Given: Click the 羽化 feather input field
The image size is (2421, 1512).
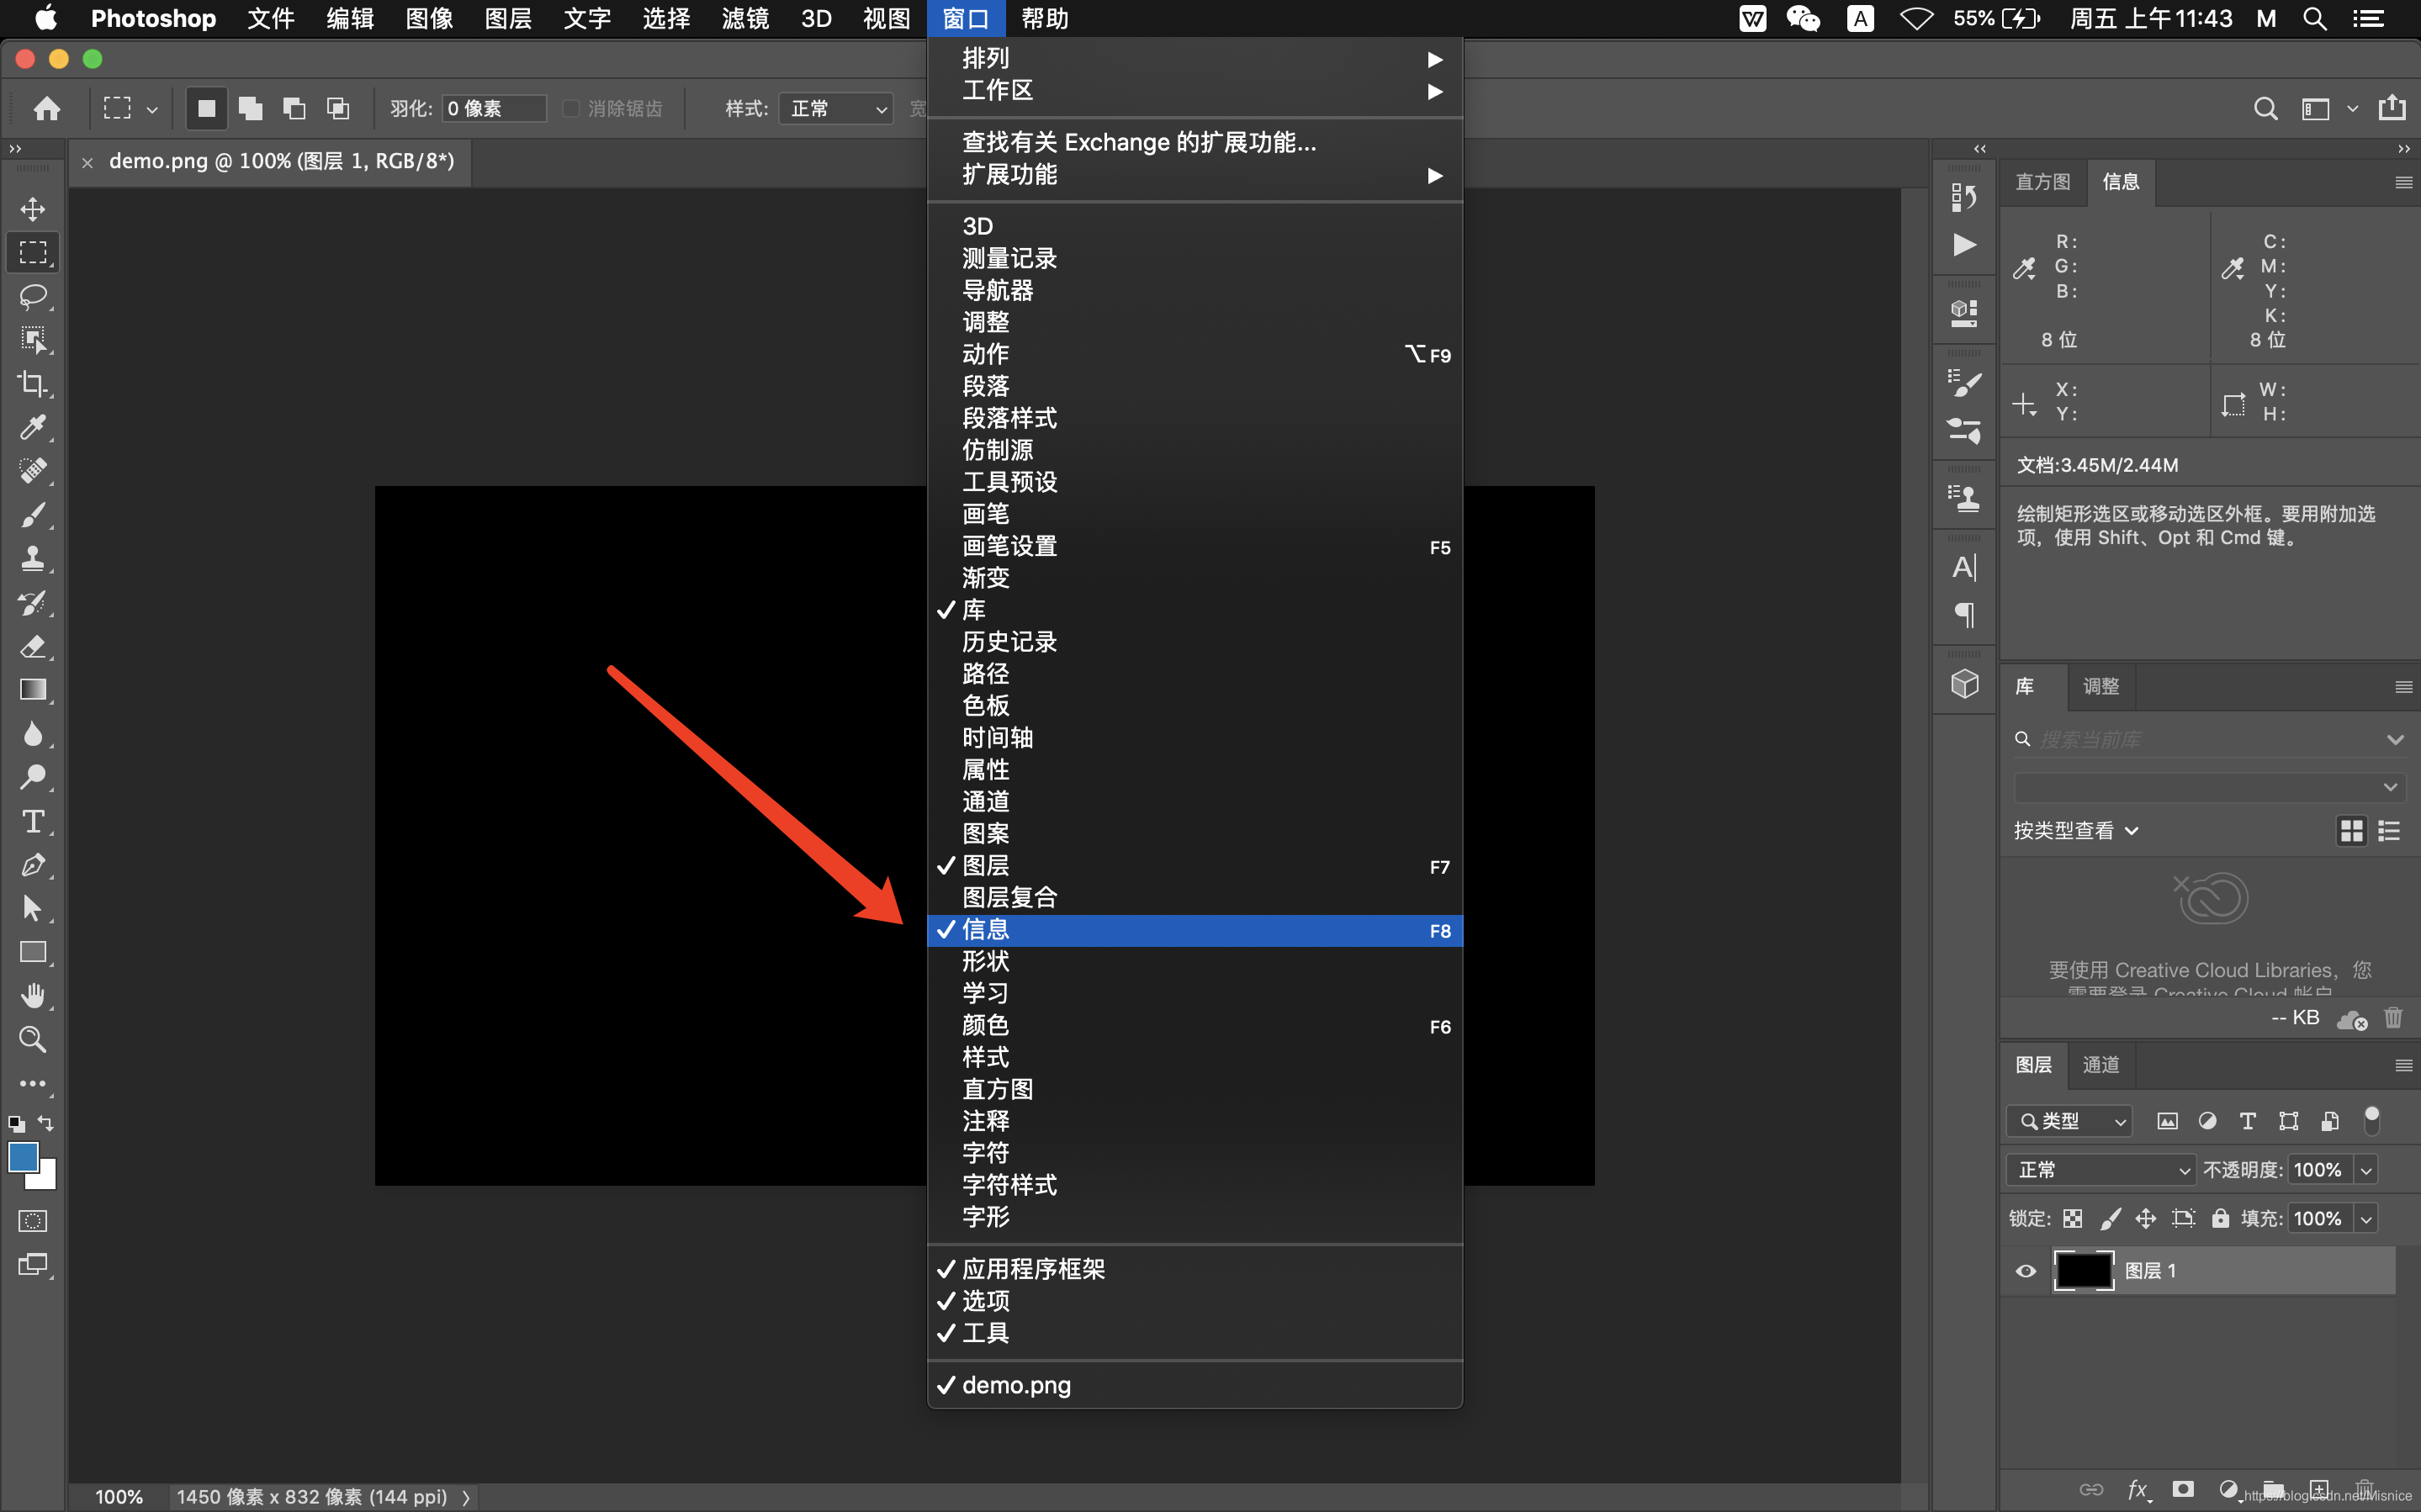Looking at the screenshot, I should click(x=494, y=108).
